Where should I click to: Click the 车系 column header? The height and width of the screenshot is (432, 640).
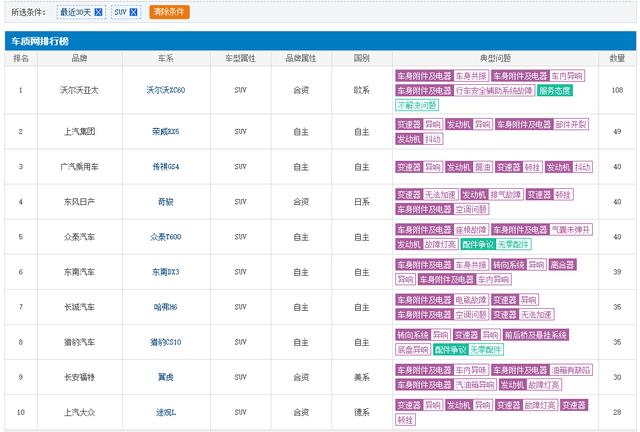click(166, 58)
